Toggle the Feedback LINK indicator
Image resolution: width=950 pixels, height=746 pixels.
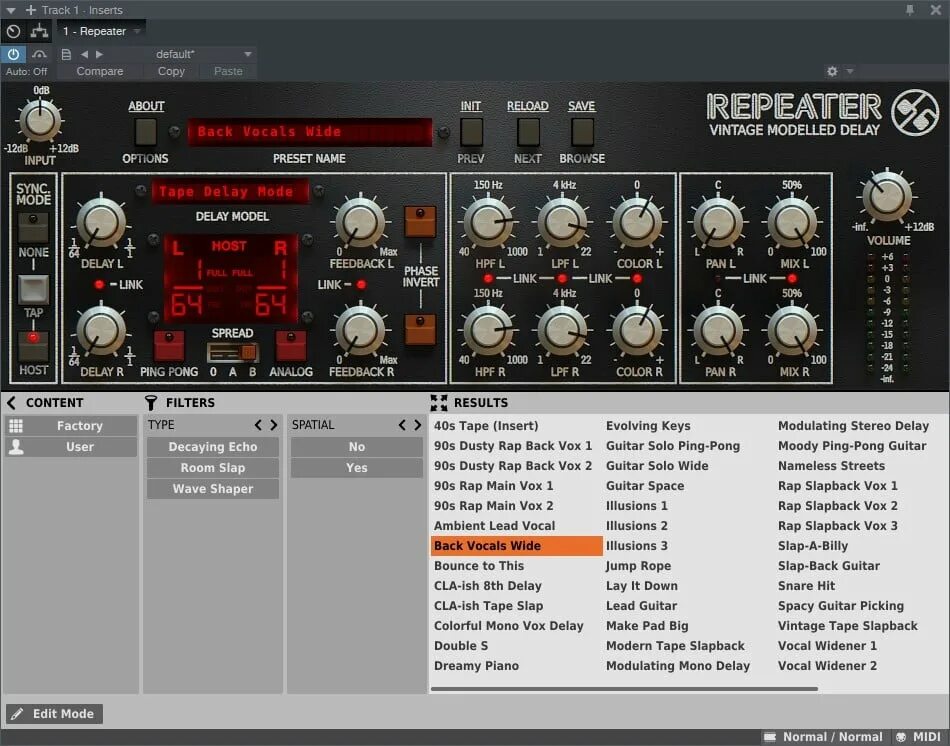click(x=361, y=284)
